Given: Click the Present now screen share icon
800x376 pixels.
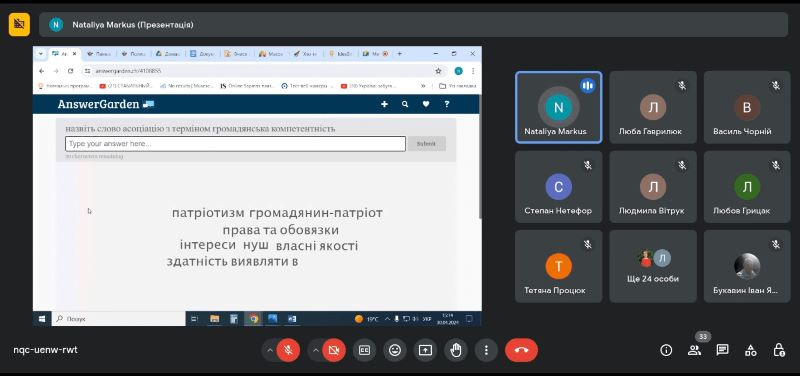Looking at the screenshot, I should coord(425,350).
